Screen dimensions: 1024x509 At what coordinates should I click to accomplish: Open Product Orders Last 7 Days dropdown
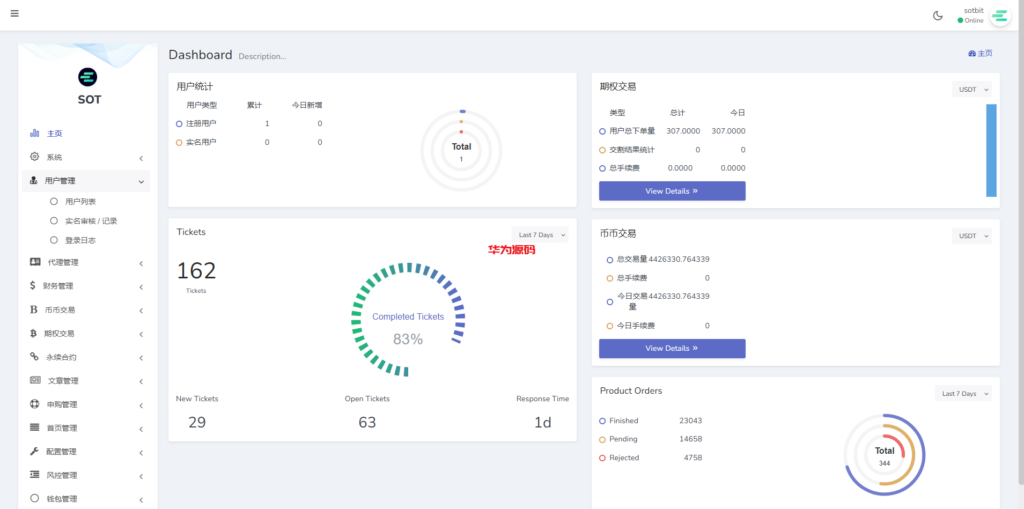(963, 394)
